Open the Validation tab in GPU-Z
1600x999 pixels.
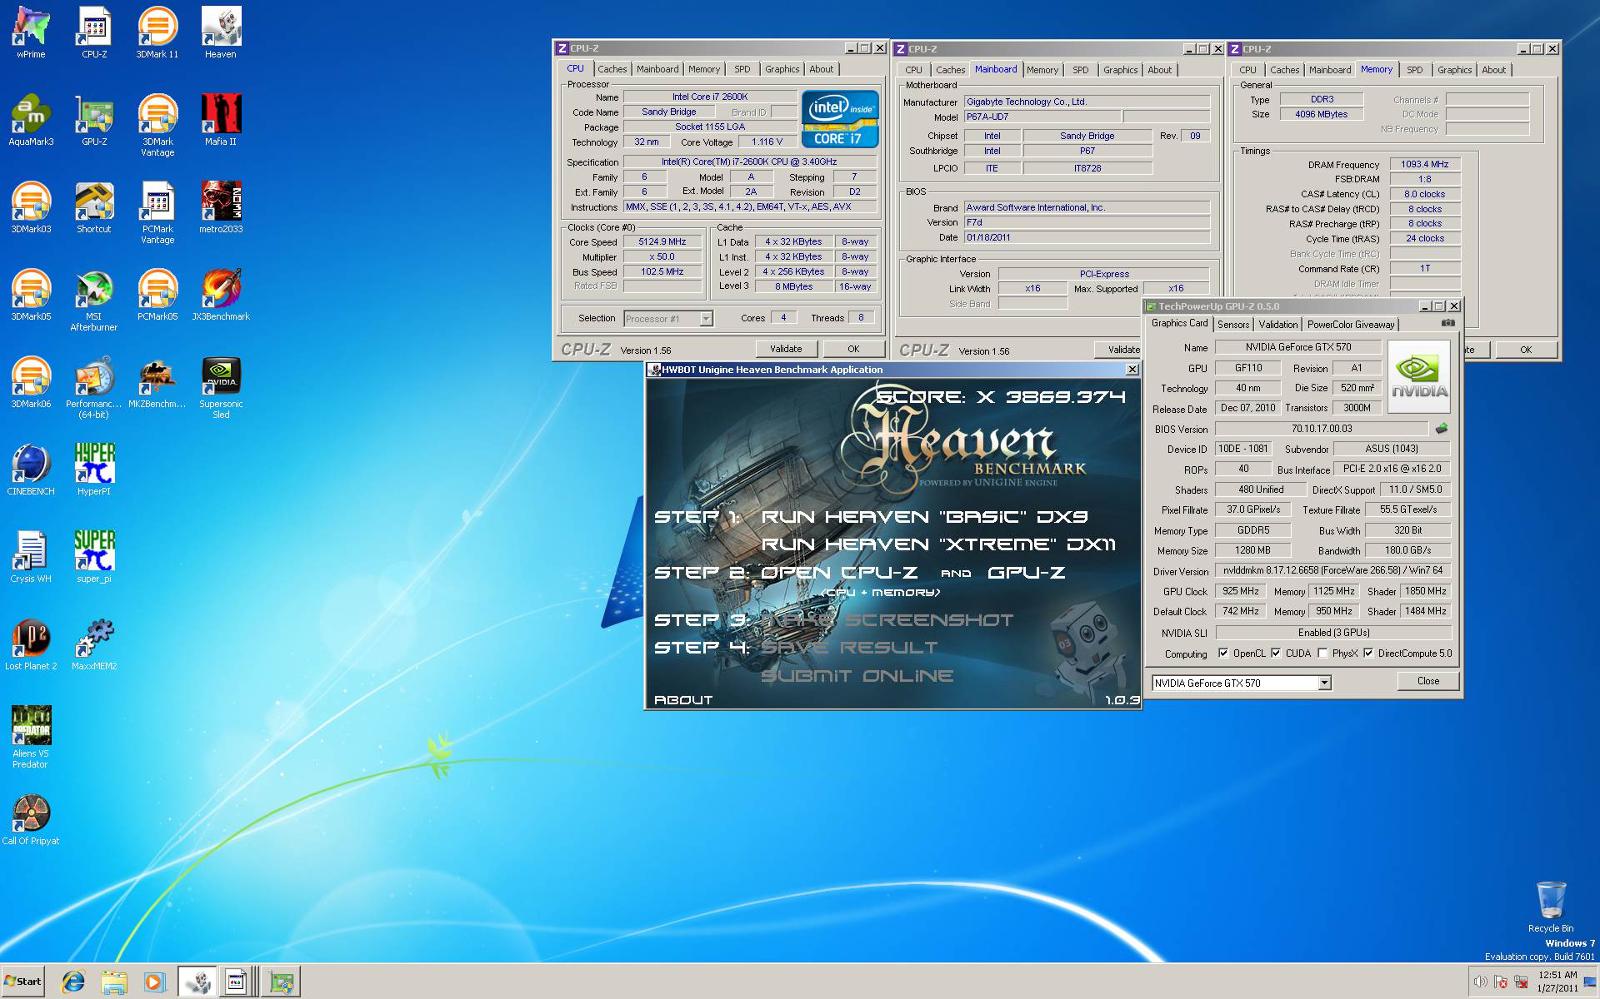coord(1278,324)
